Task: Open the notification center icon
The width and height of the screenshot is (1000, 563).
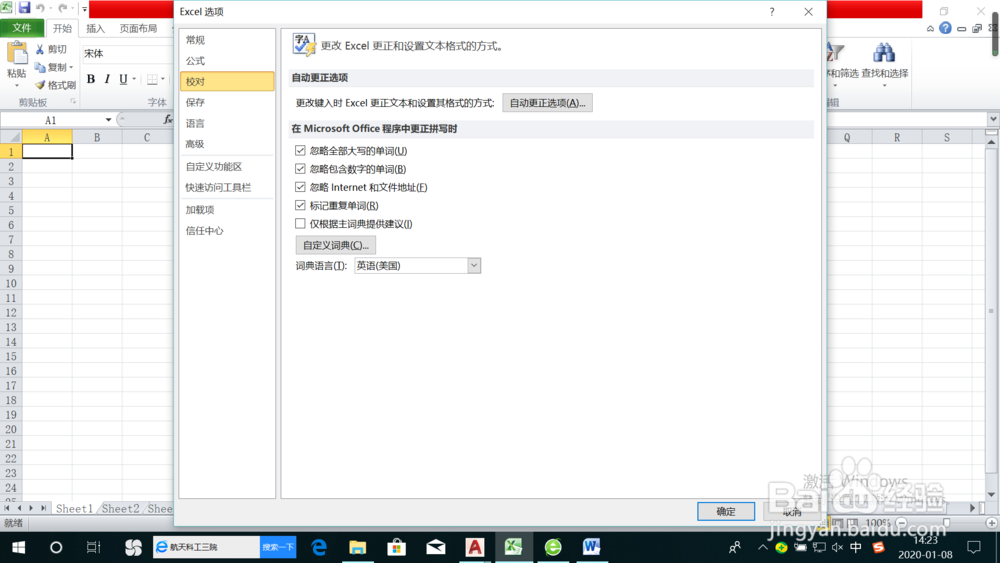Action: point(974,547)
